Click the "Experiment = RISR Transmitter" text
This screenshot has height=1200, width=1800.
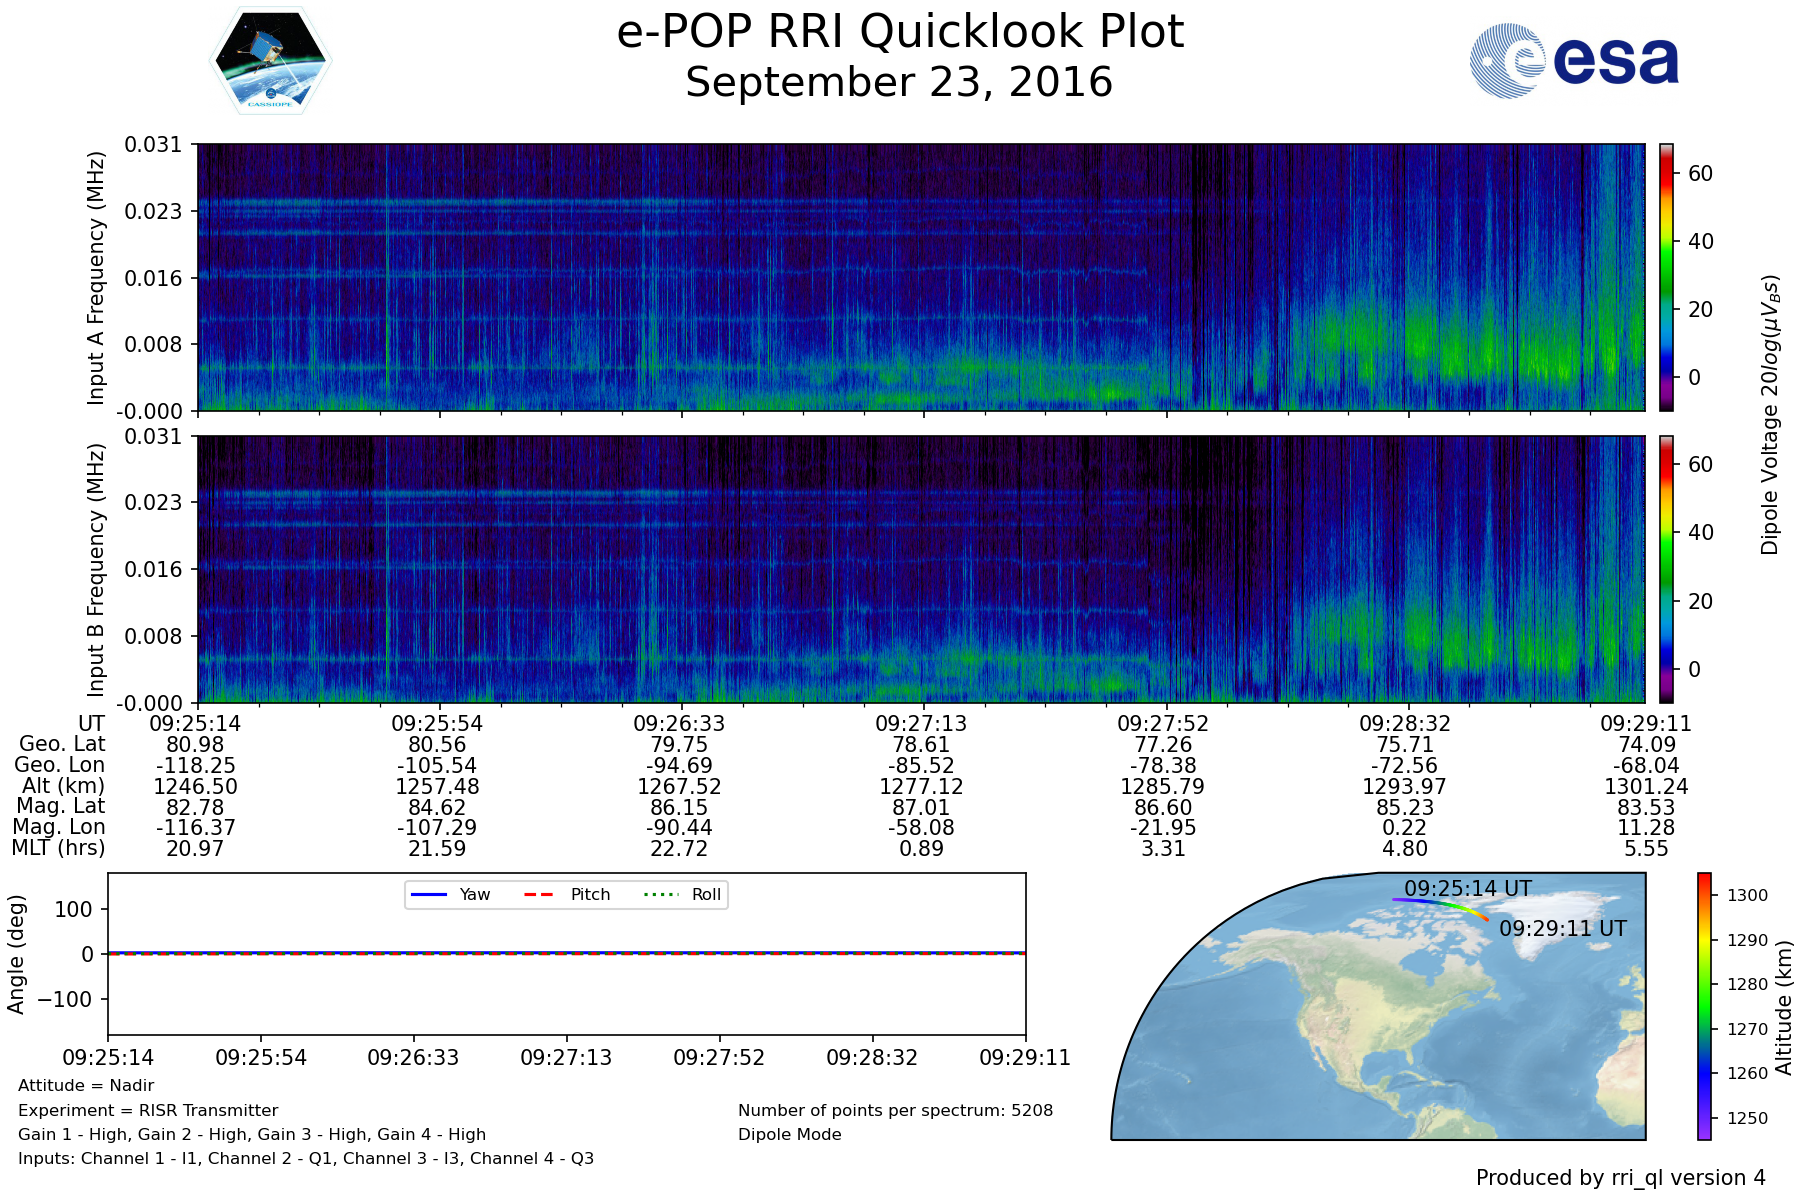point(148,1110)
